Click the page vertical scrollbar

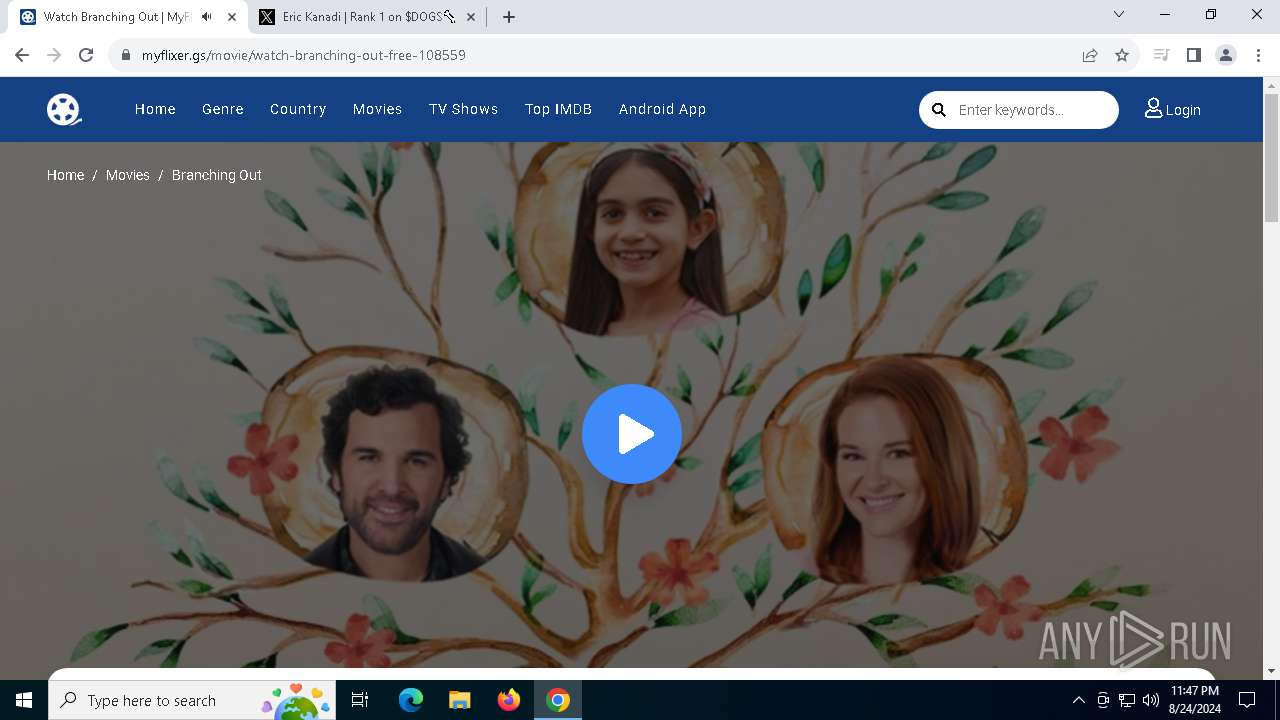(x=1272, y=158)
